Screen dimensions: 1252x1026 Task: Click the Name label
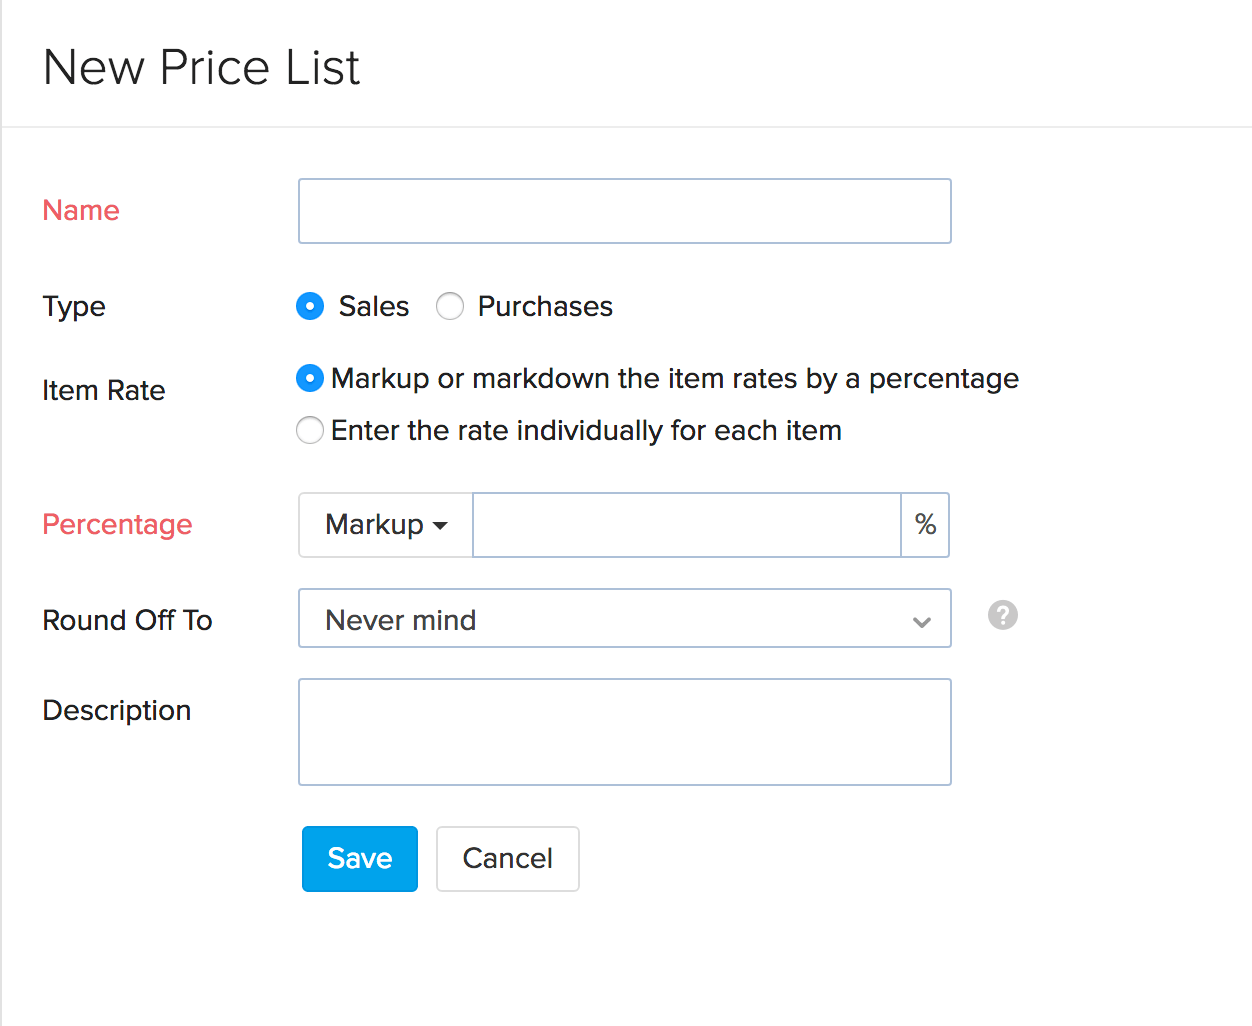pos(80,210)
